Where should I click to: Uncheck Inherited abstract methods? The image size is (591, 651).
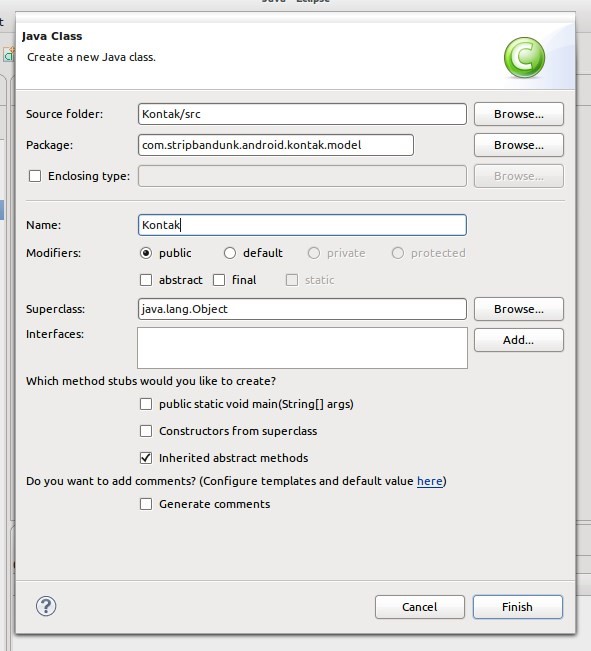click(146, 458)
